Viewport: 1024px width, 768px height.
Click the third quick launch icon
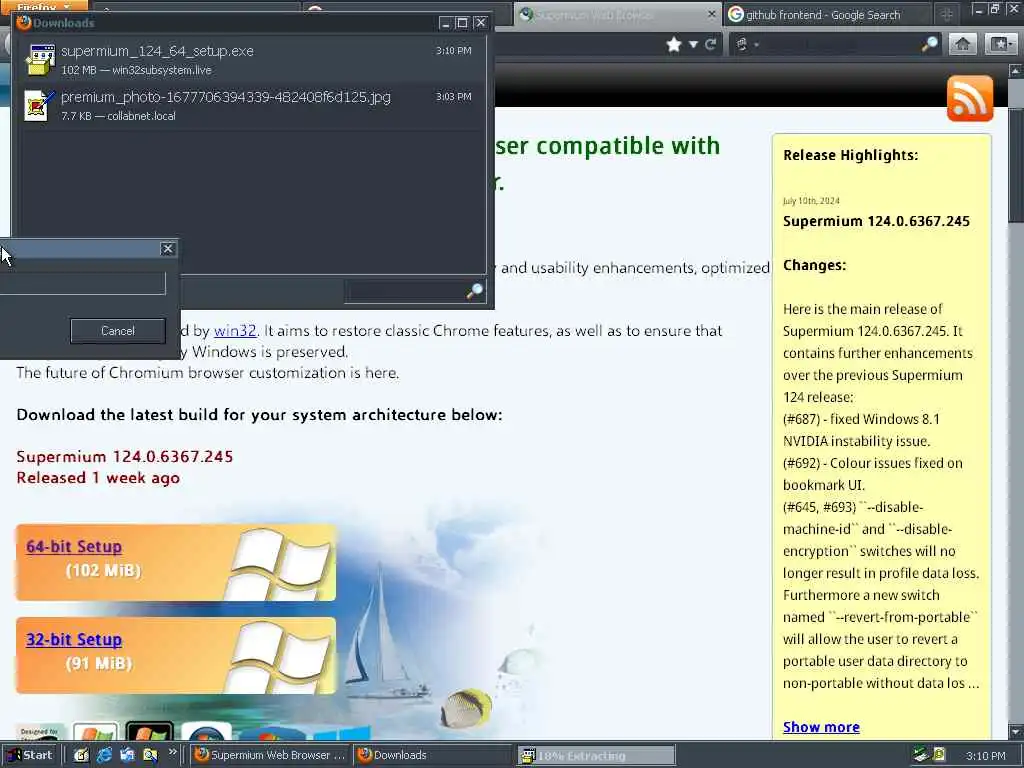coord(127,755)
